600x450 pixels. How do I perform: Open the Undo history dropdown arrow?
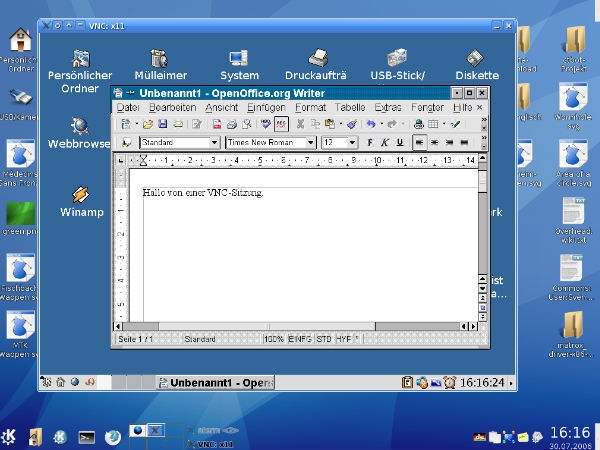(382, 124)
